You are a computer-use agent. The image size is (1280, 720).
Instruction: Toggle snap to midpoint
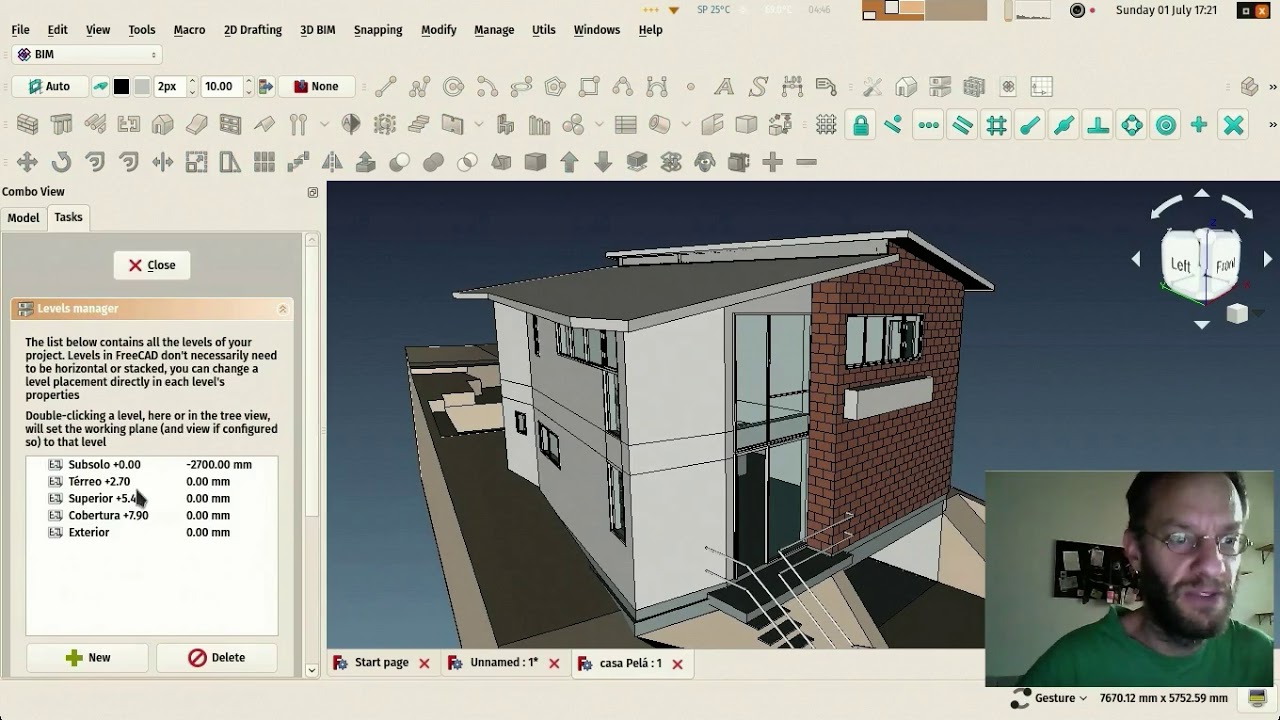(x=1064, y=125)
